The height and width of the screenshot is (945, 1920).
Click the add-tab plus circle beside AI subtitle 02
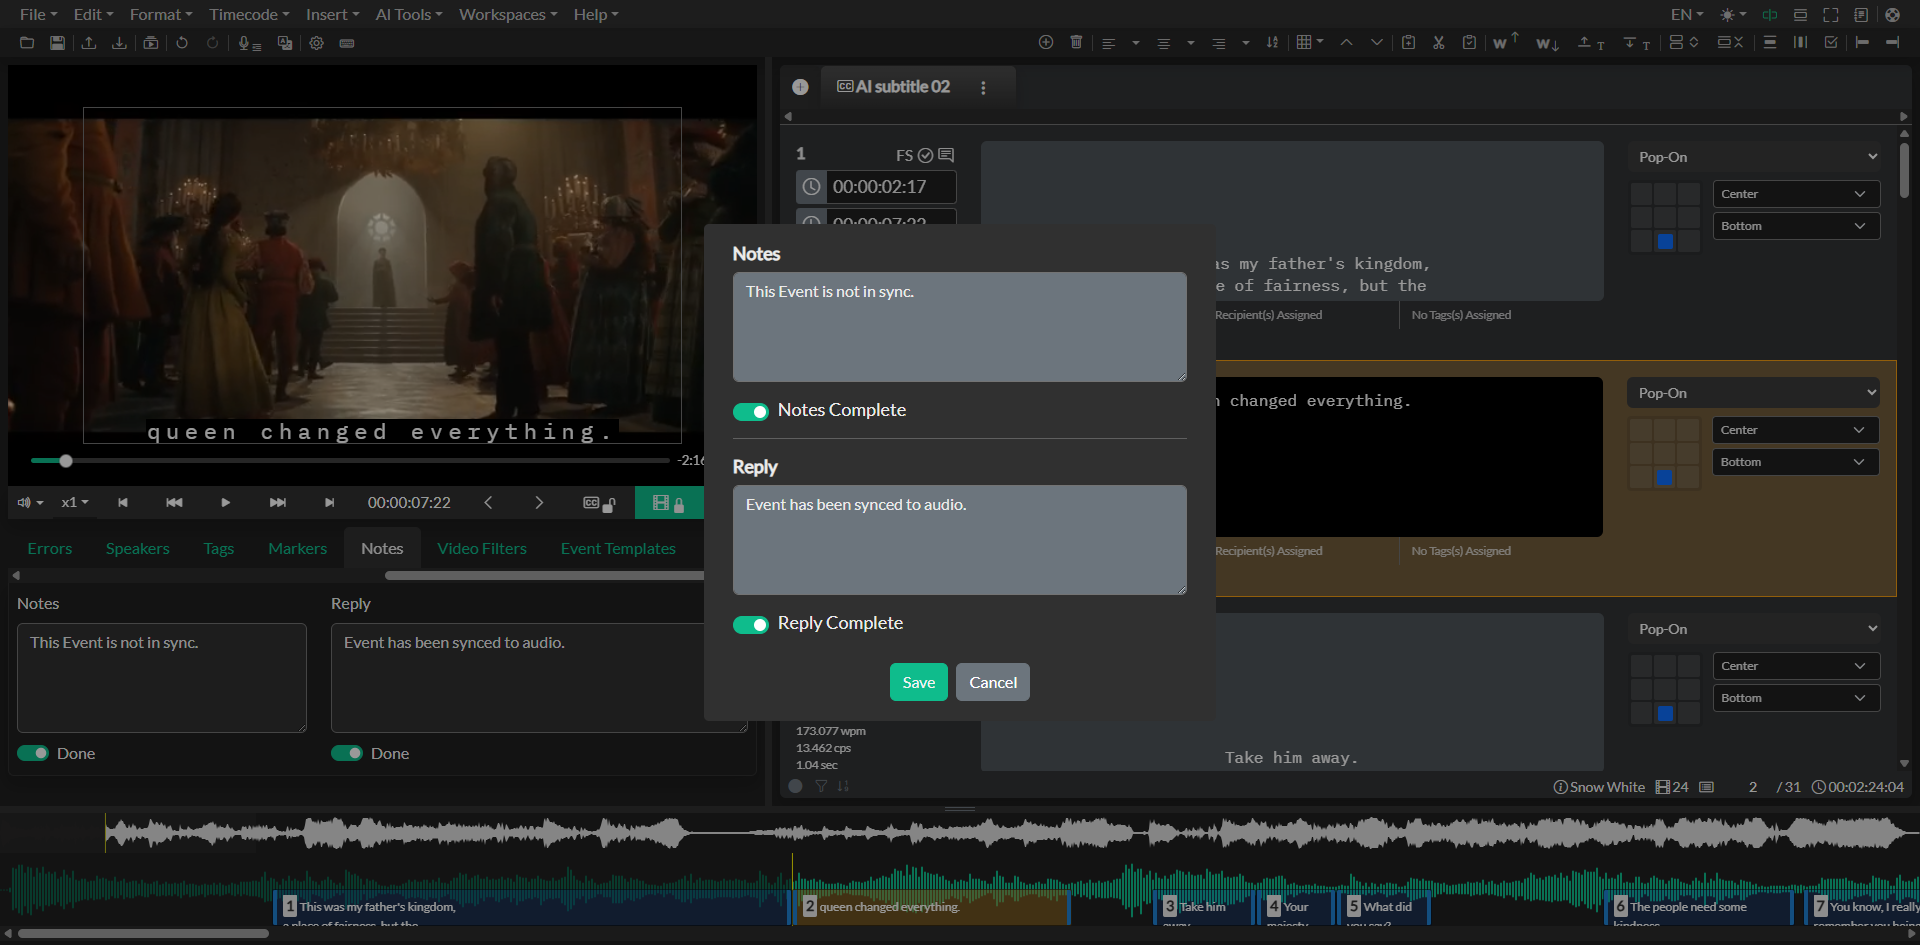pyautogui.click(x=800, y=87)
